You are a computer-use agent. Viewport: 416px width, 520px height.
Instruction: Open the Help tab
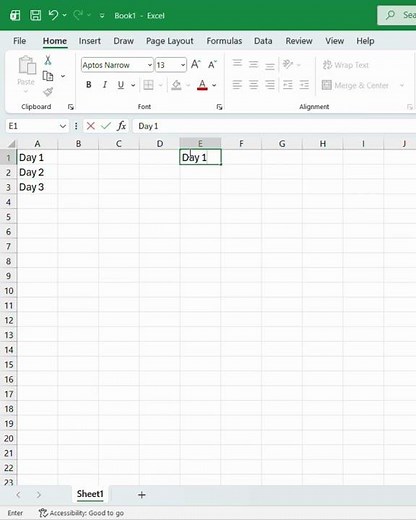click(365, 41)
